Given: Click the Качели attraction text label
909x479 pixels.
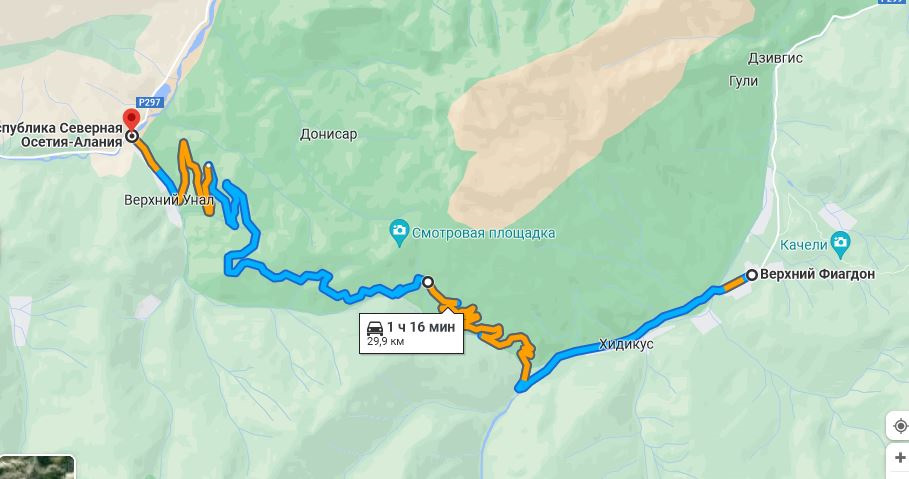Looking at the screenshot, I should (x=803, y=245).
